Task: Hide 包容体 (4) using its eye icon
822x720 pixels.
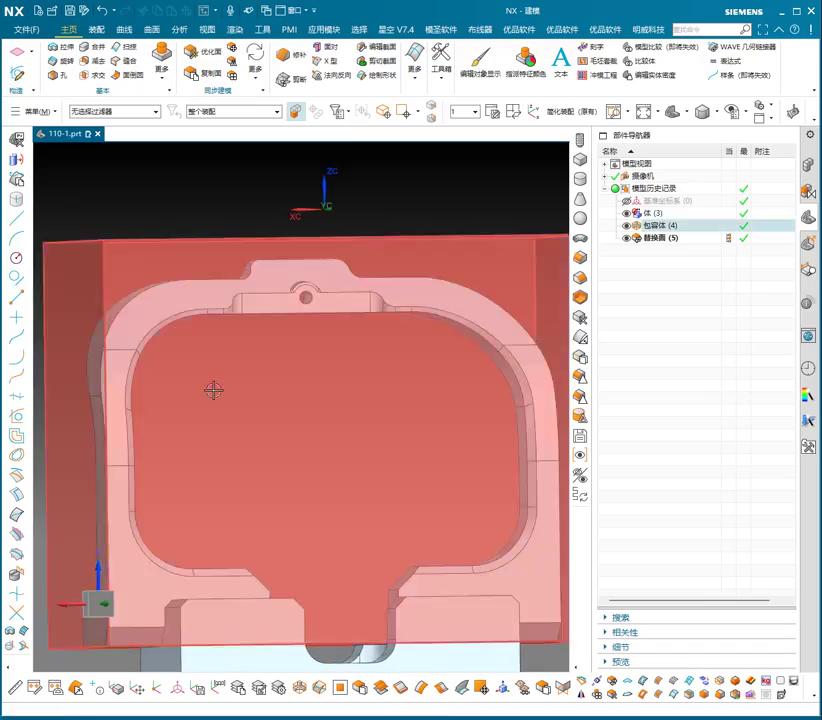Action: click(x=627, y=226)
